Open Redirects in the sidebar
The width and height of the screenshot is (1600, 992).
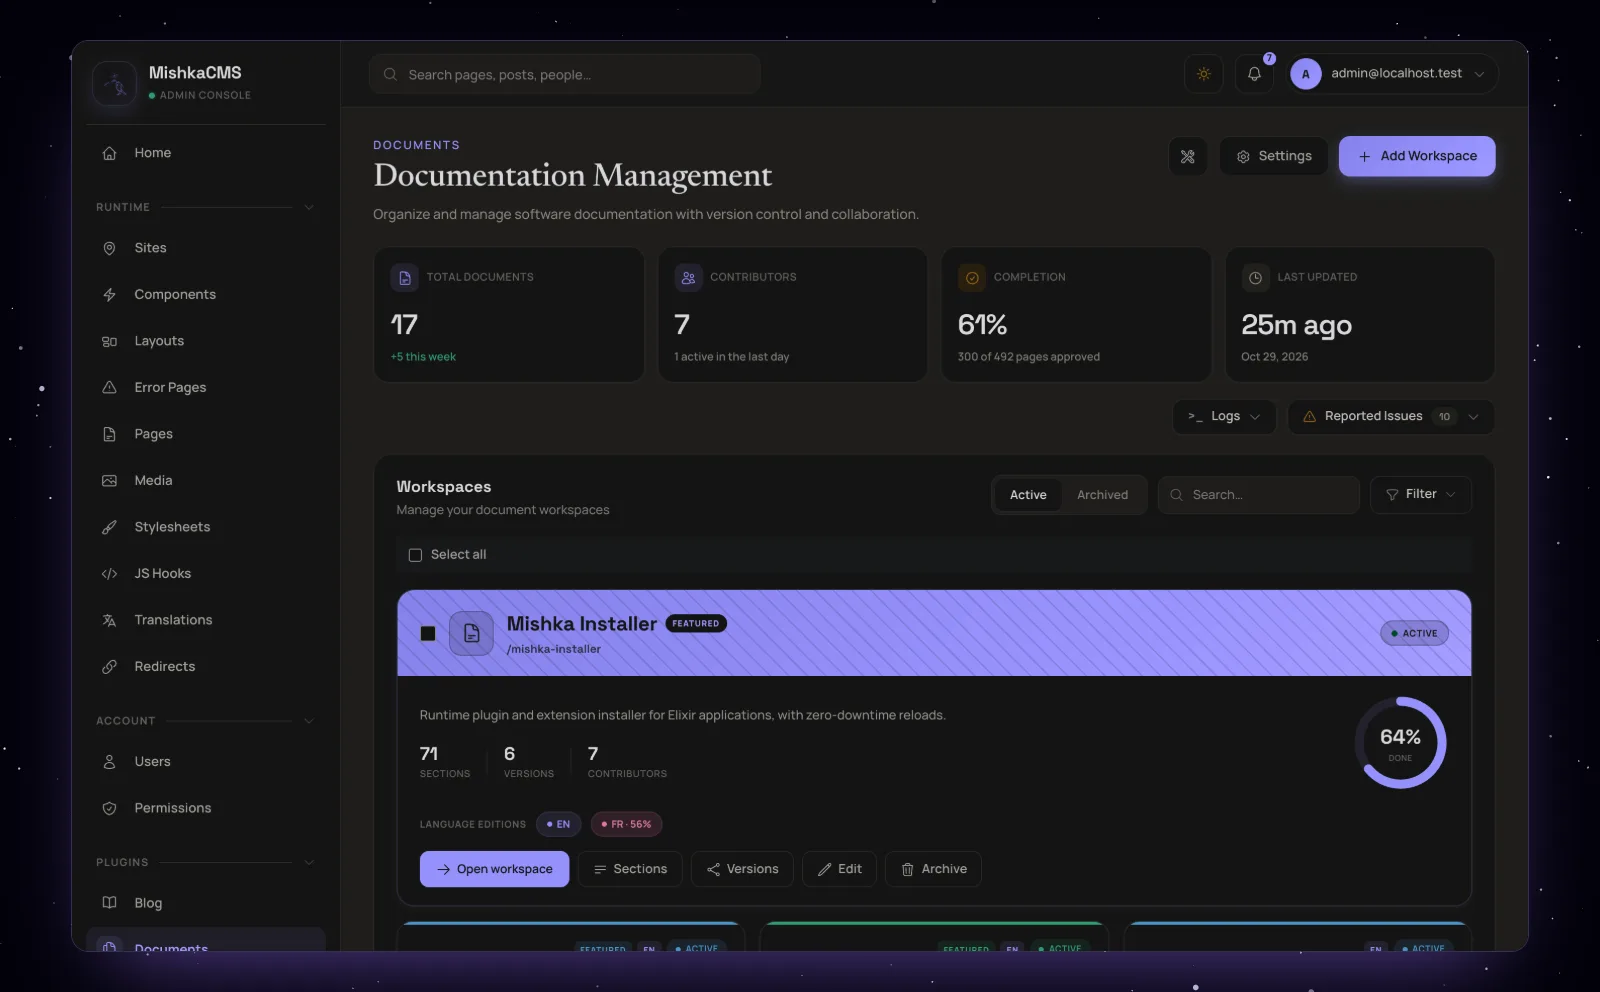click(x=206, y=667)
